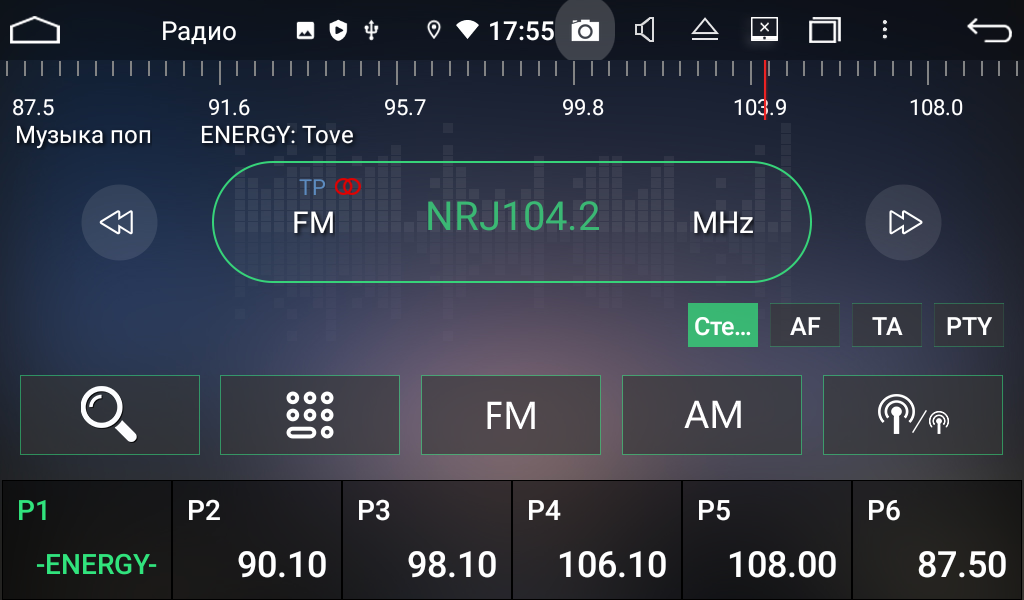Toggle local/distant antenna reception button
This screenshot has width=1024, height=600.
[x=912, y=415]
